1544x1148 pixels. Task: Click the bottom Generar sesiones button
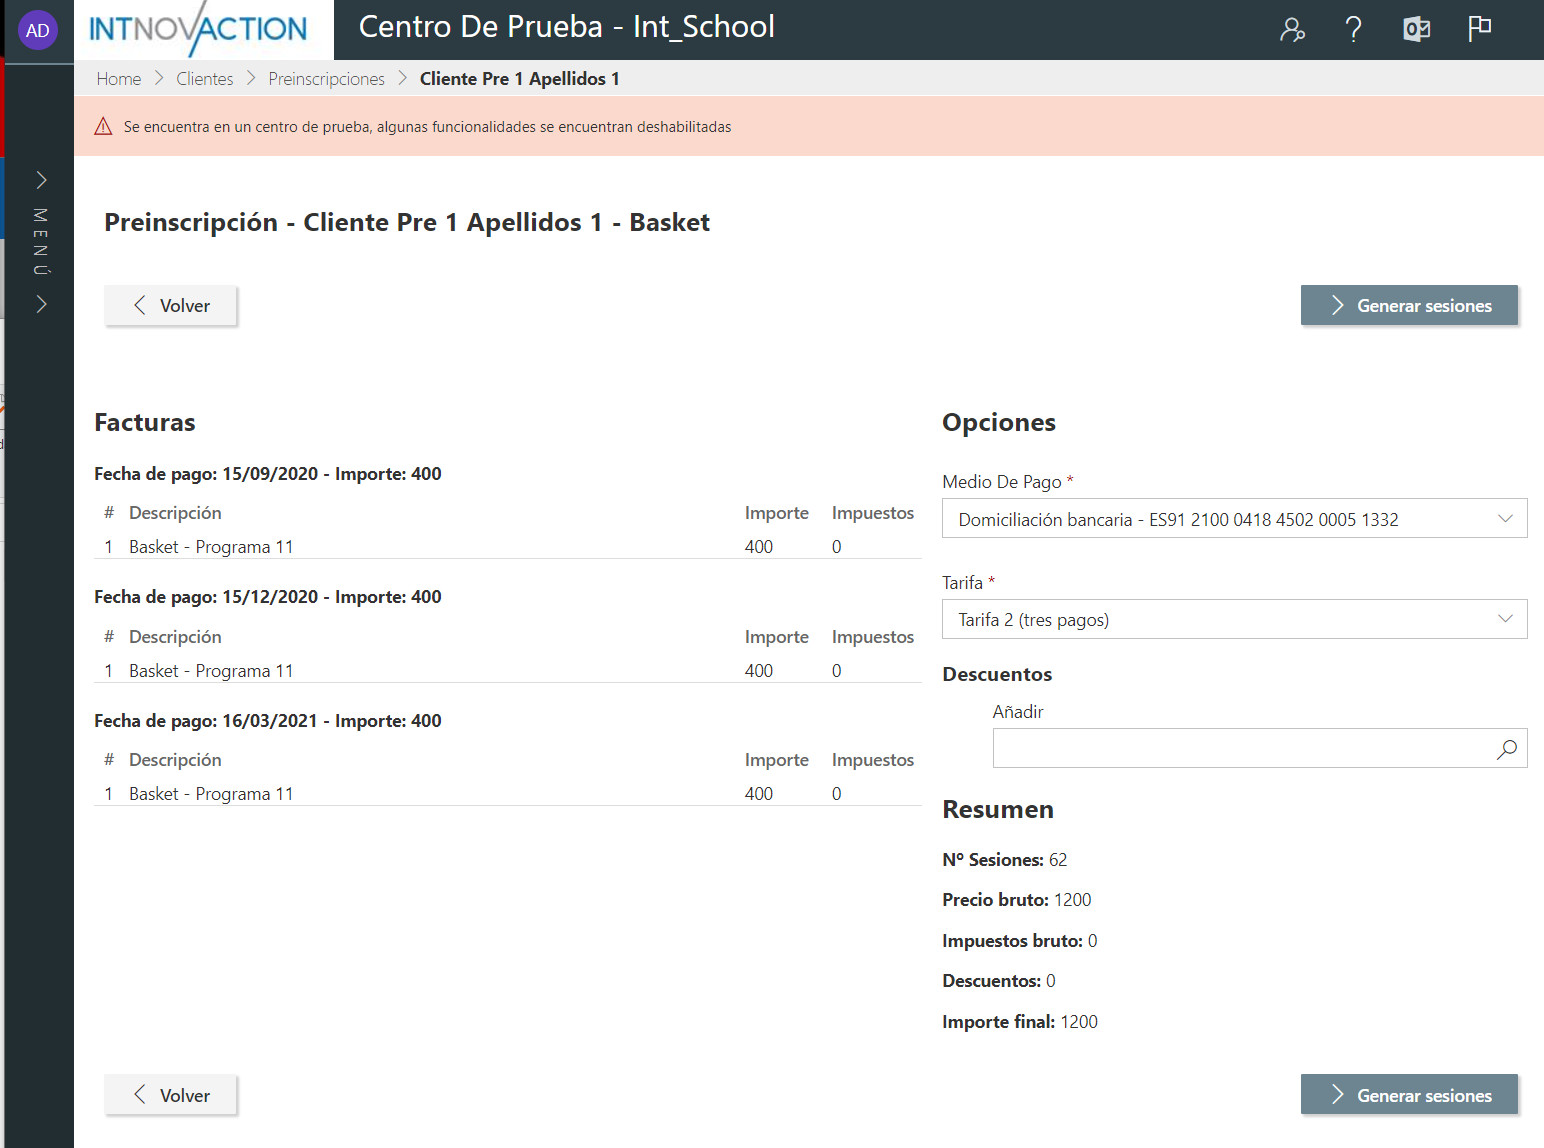(x=1409, y=1095)
